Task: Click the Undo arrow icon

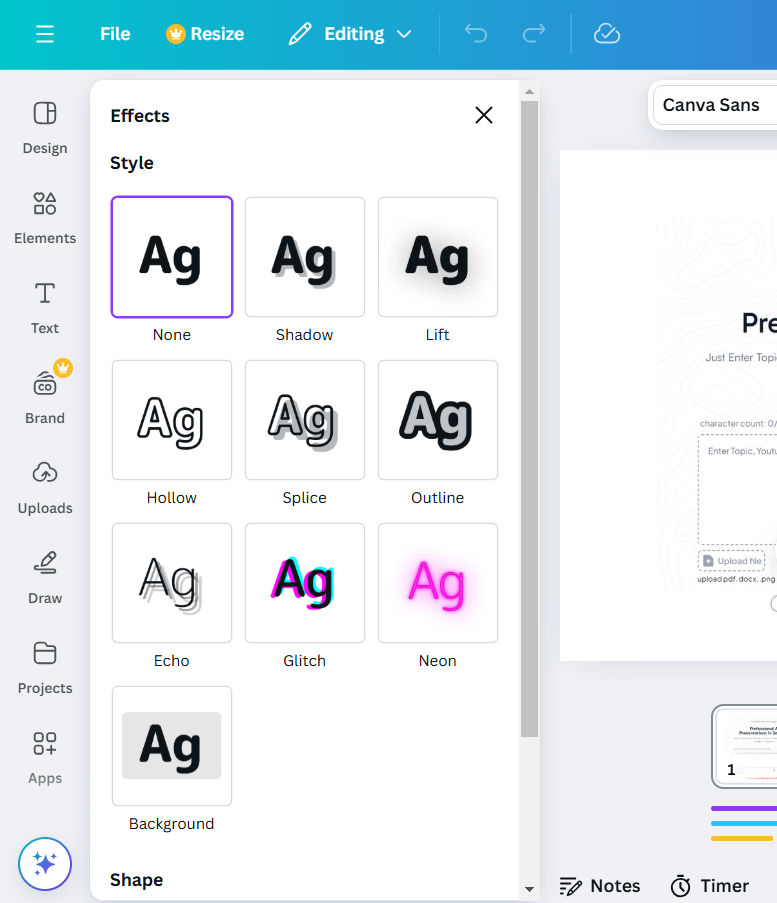Action: tap(476, 34)
